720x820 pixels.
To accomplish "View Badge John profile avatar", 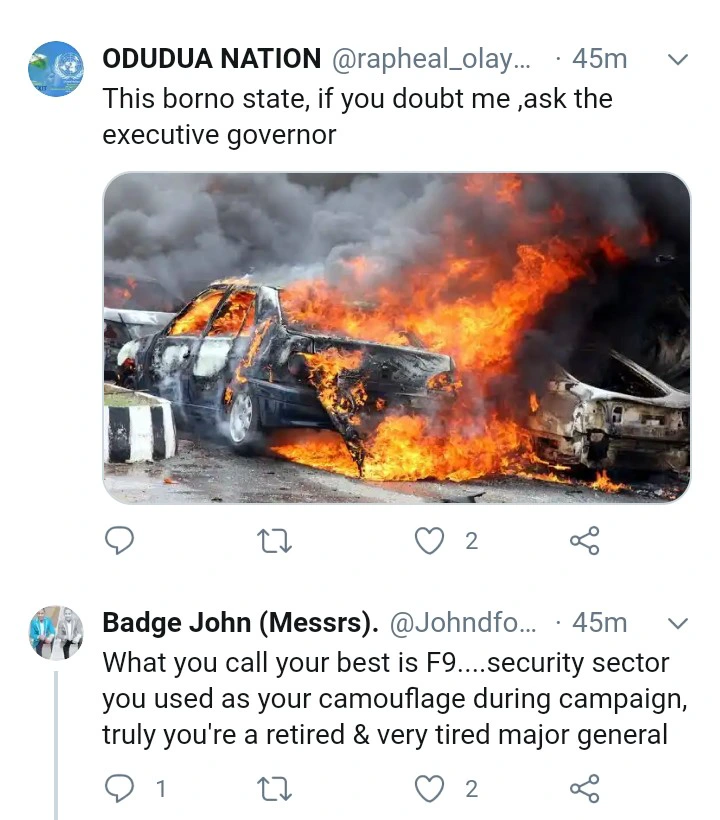I will (55, 632).
